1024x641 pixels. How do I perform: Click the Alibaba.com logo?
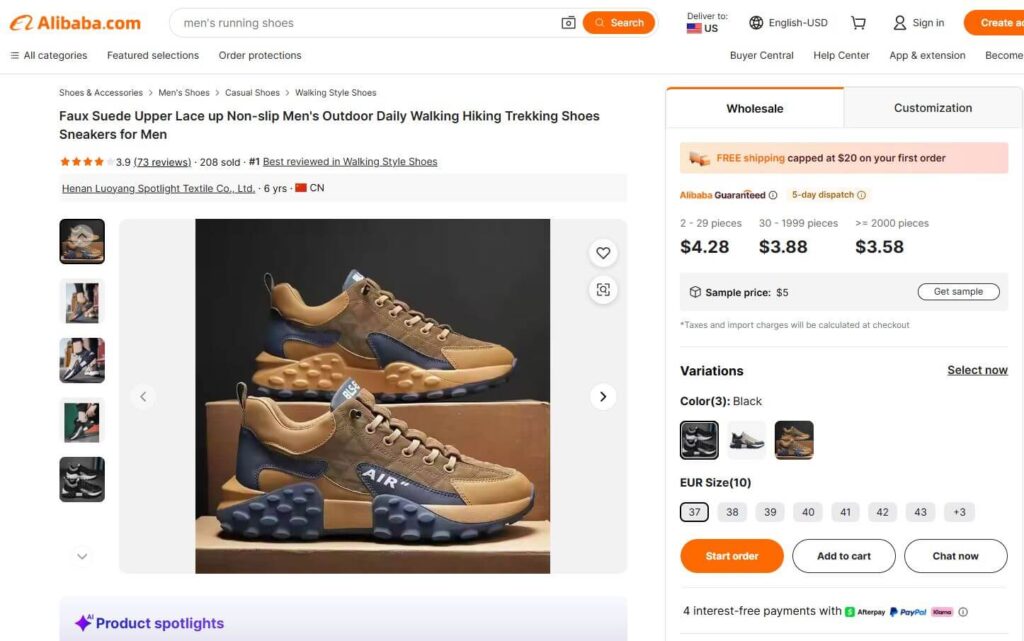pyautogui.click(x=75, y=21)
